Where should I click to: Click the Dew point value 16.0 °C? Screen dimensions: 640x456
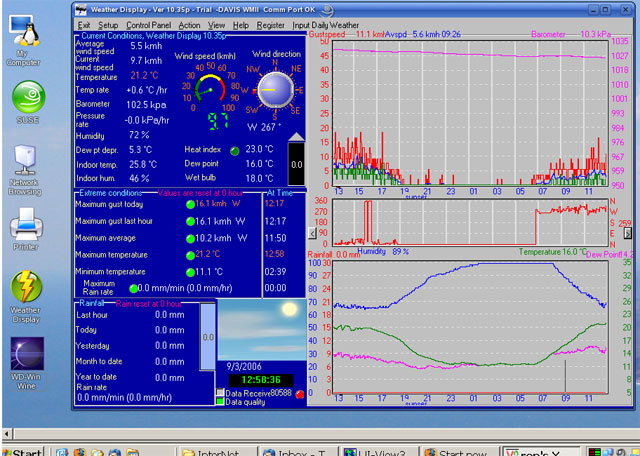tap(259, 164)
